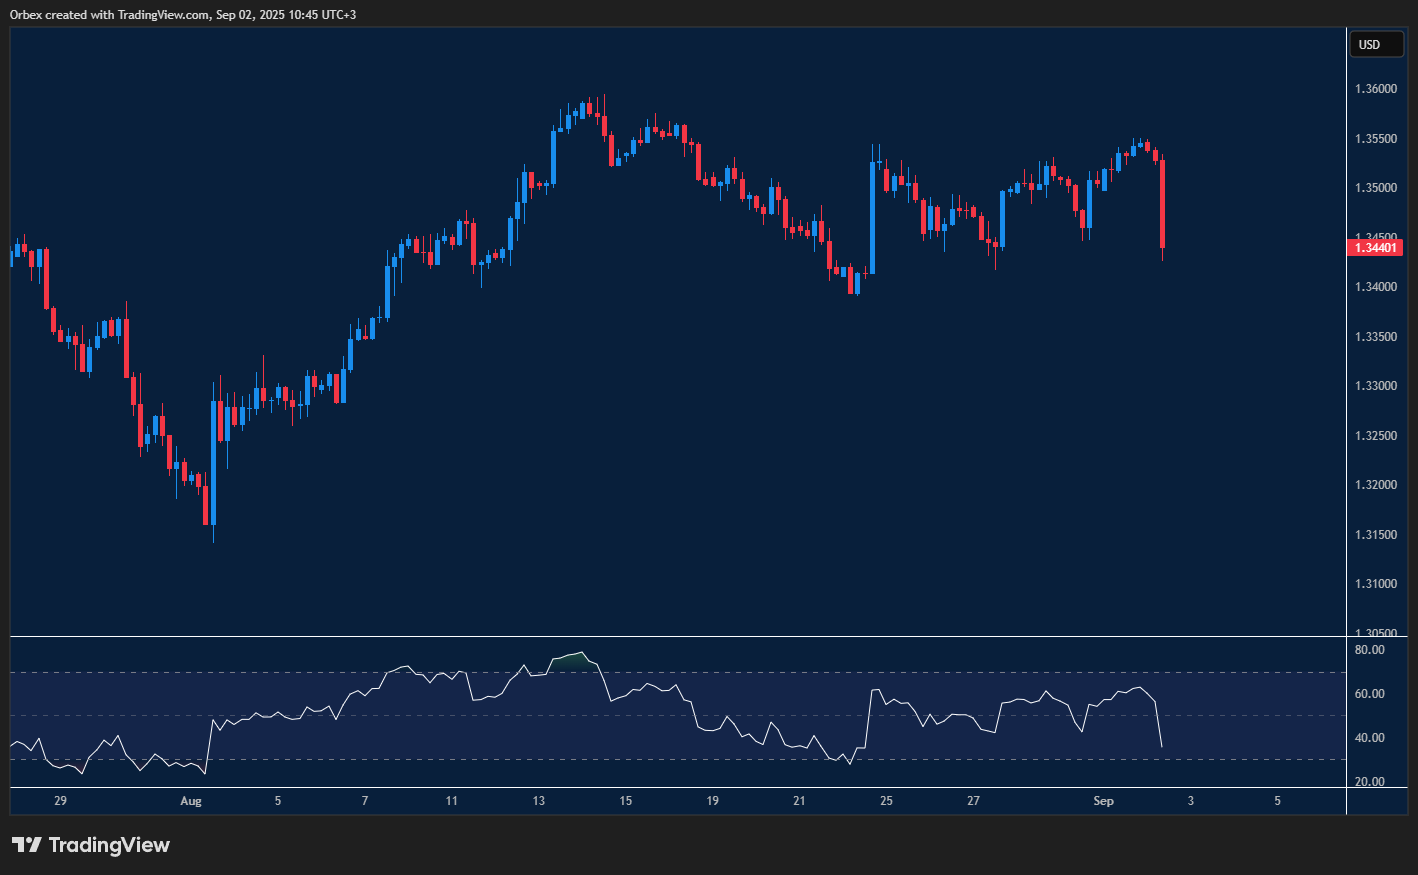Click the 27 date label on the axis

pyautogui.click(x=972, y=800)
